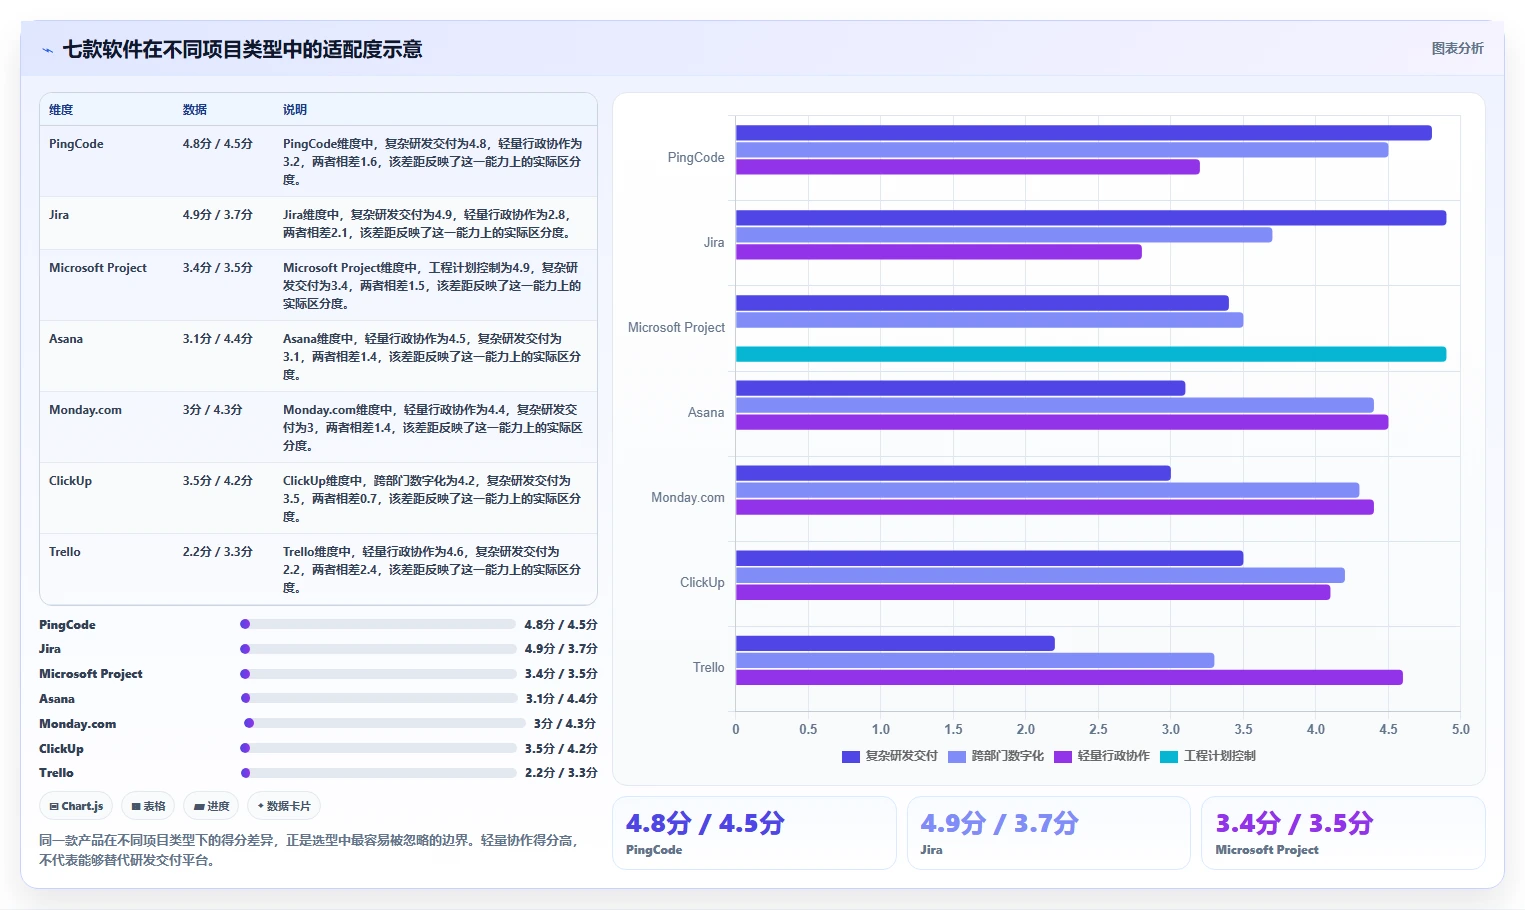Click the Monday.com progress bar
This screenshot has height=910, width=1525.
click(385, 723)
